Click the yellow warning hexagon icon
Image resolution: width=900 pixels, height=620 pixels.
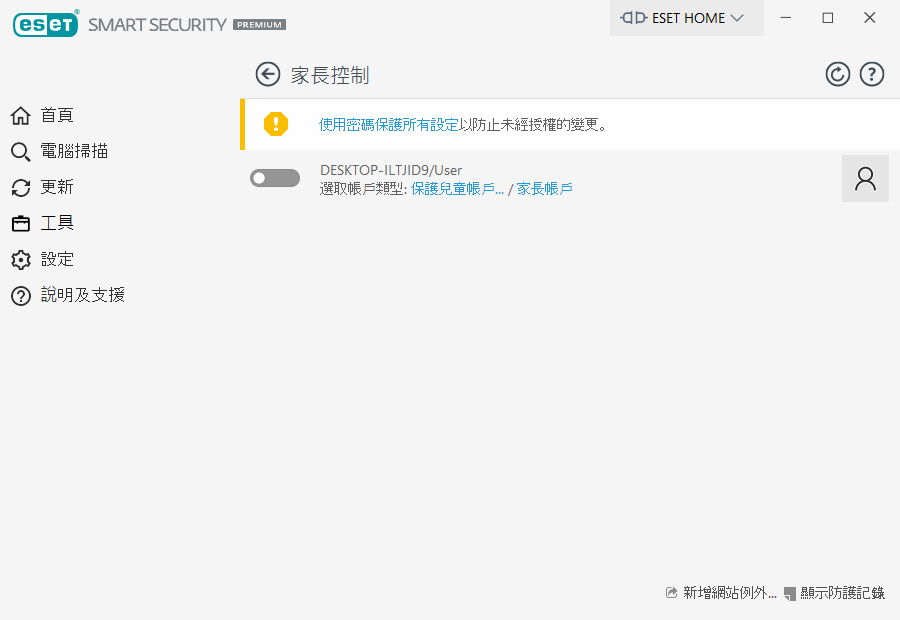[x=275, y=124]
